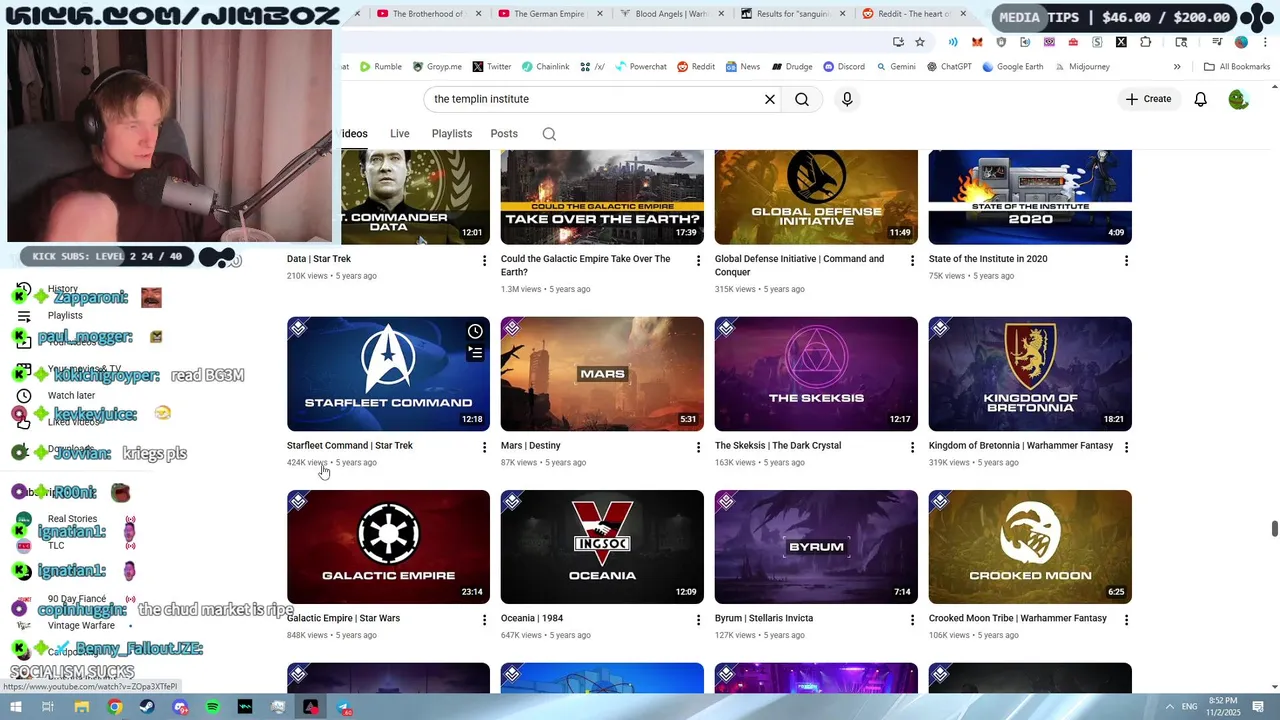Open the Reddit bookmark
1280x720 pixels.
(696, 67)
